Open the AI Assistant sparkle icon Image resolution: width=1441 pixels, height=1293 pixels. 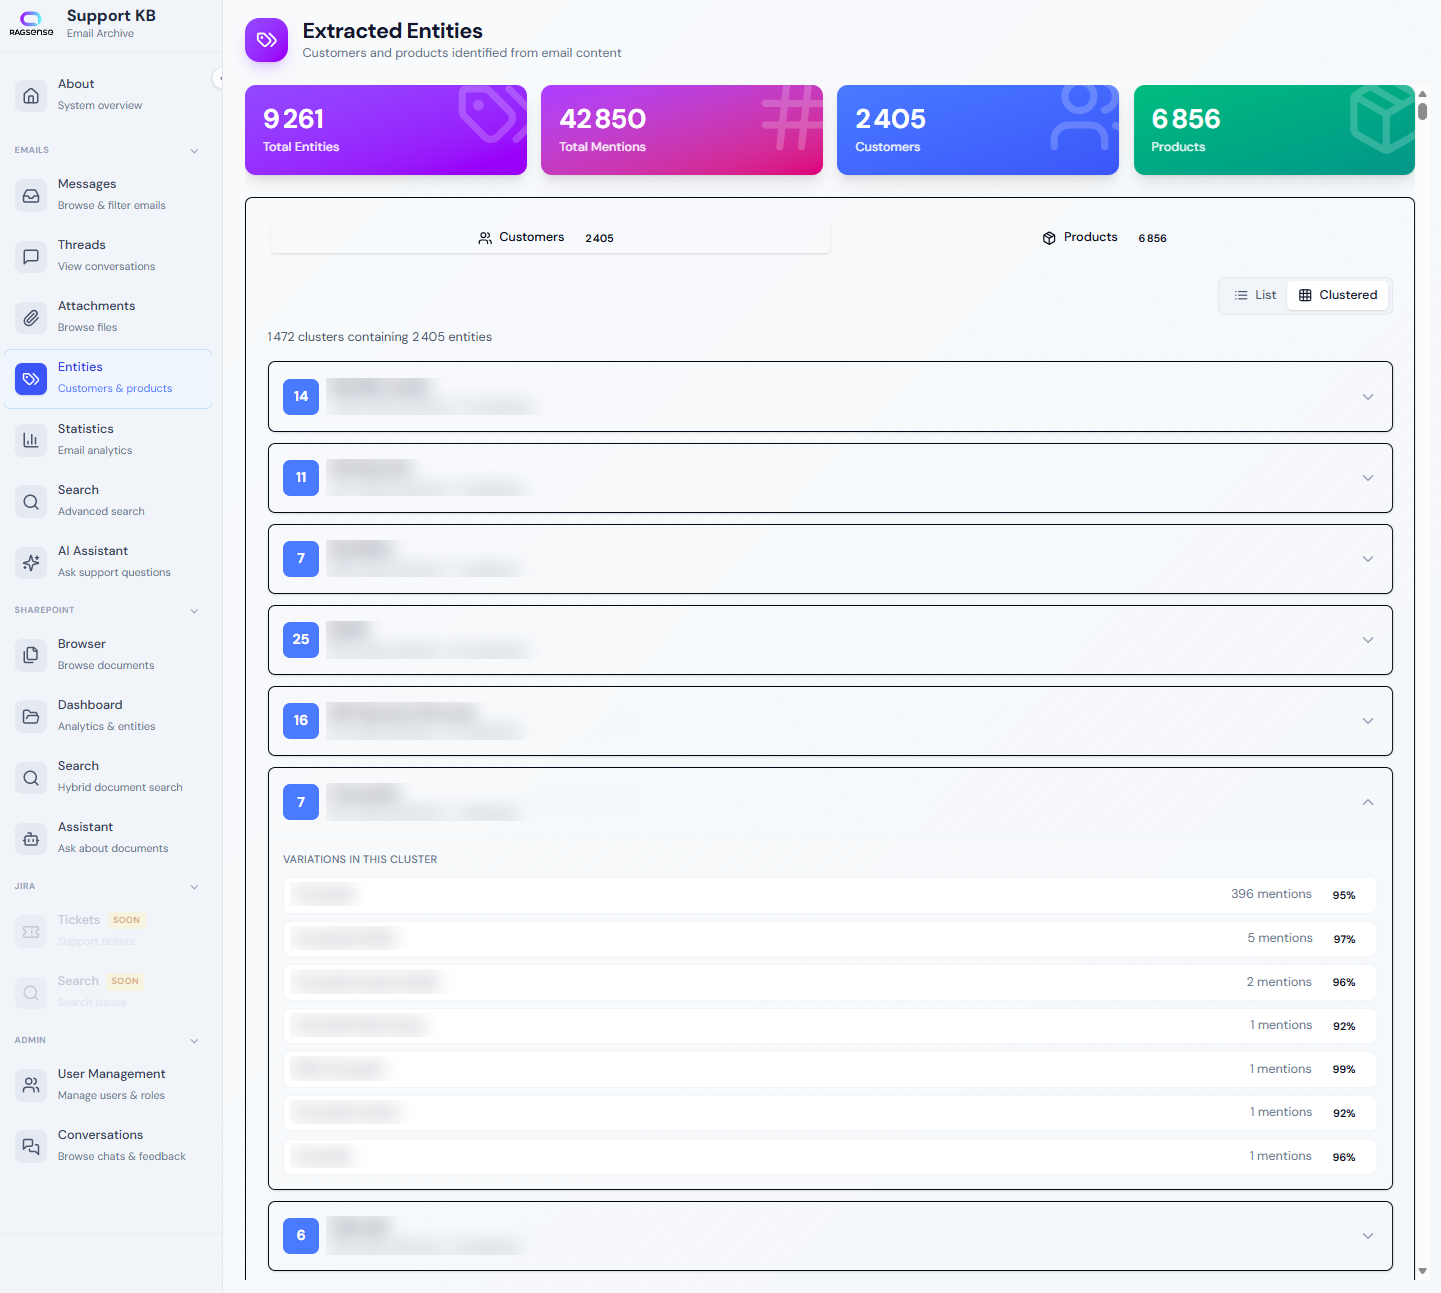(x=31, y=562)
